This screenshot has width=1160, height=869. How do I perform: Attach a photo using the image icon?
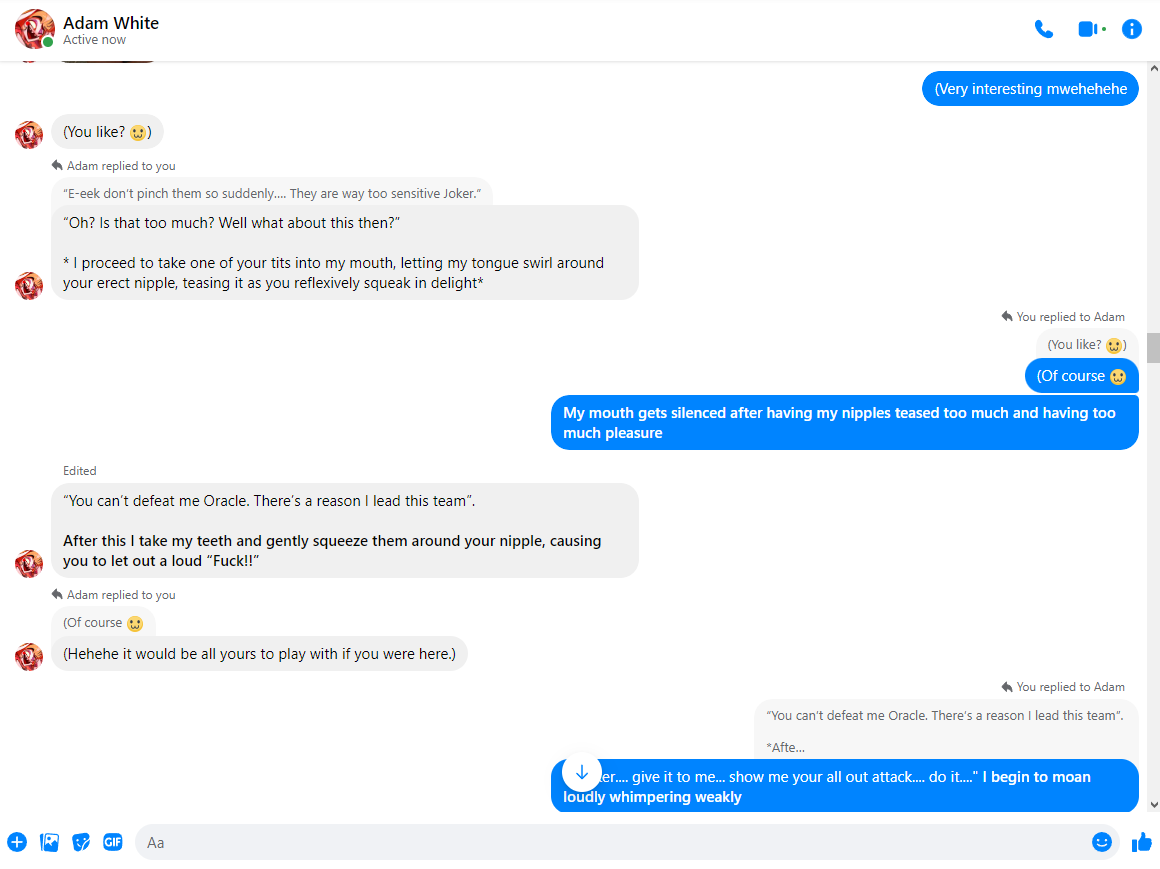pyautogui.click(x=50, y=842)
